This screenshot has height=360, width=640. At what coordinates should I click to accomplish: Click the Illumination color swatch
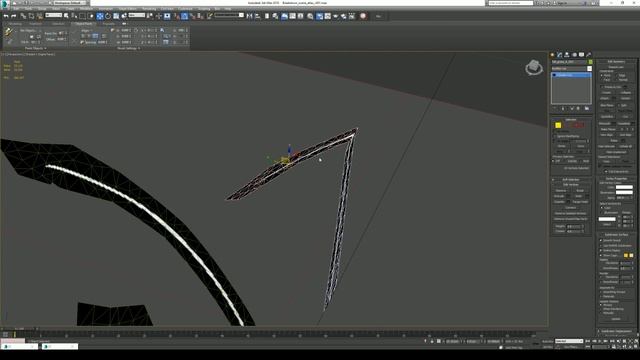624,192
